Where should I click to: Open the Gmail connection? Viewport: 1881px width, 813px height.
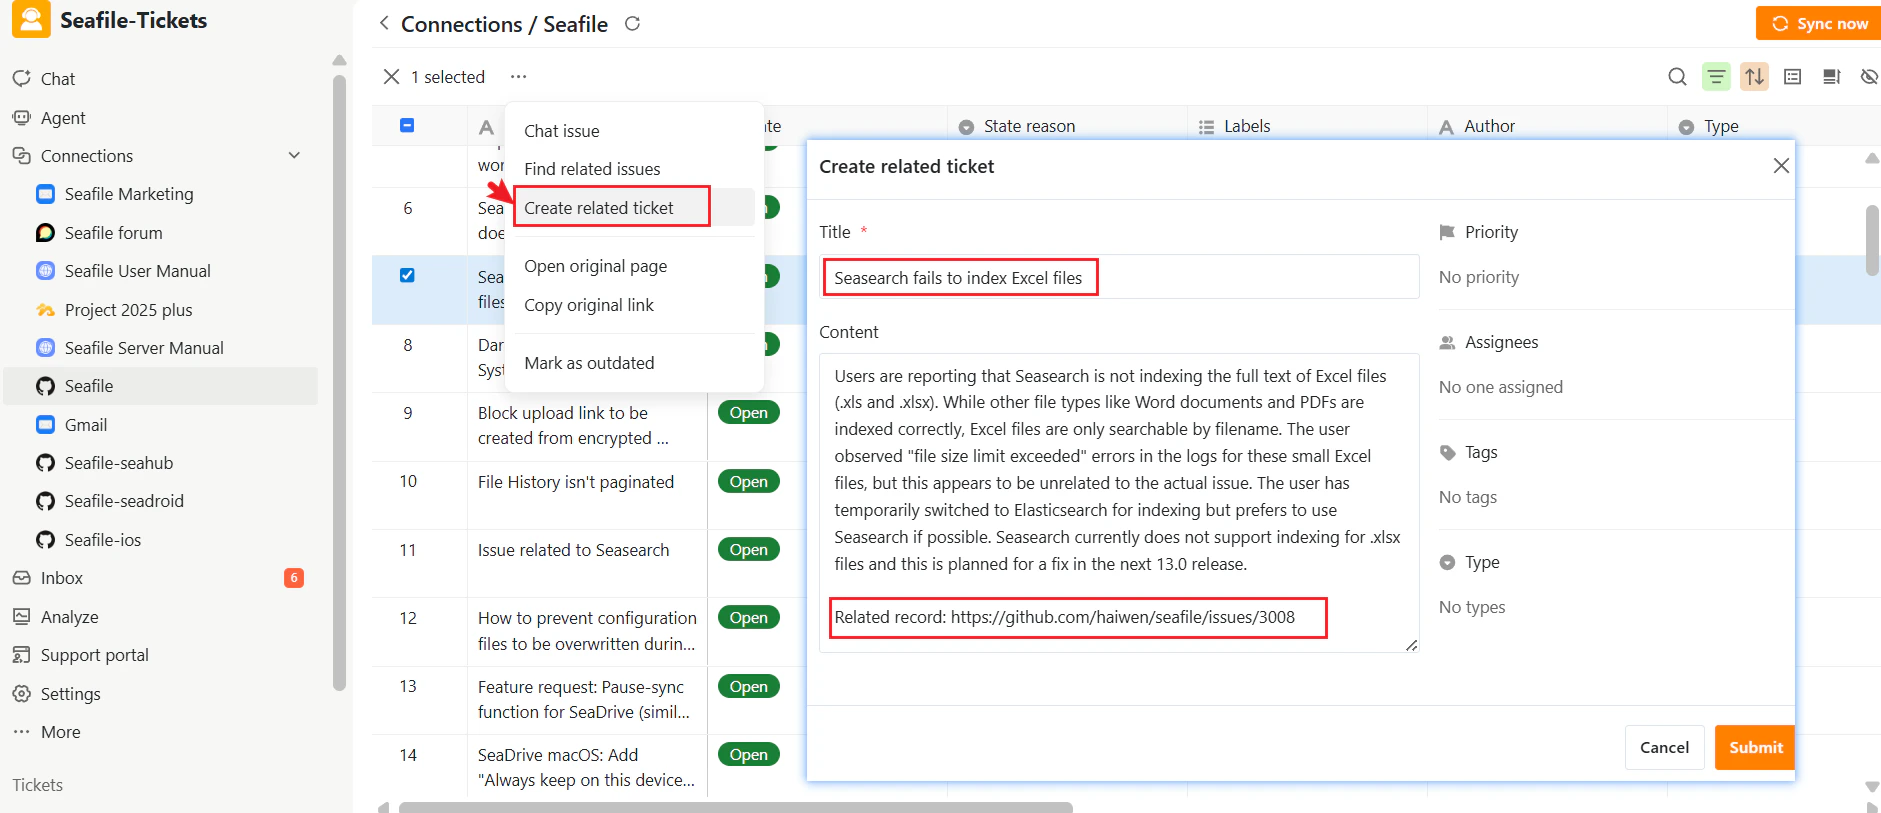(86, 425)
